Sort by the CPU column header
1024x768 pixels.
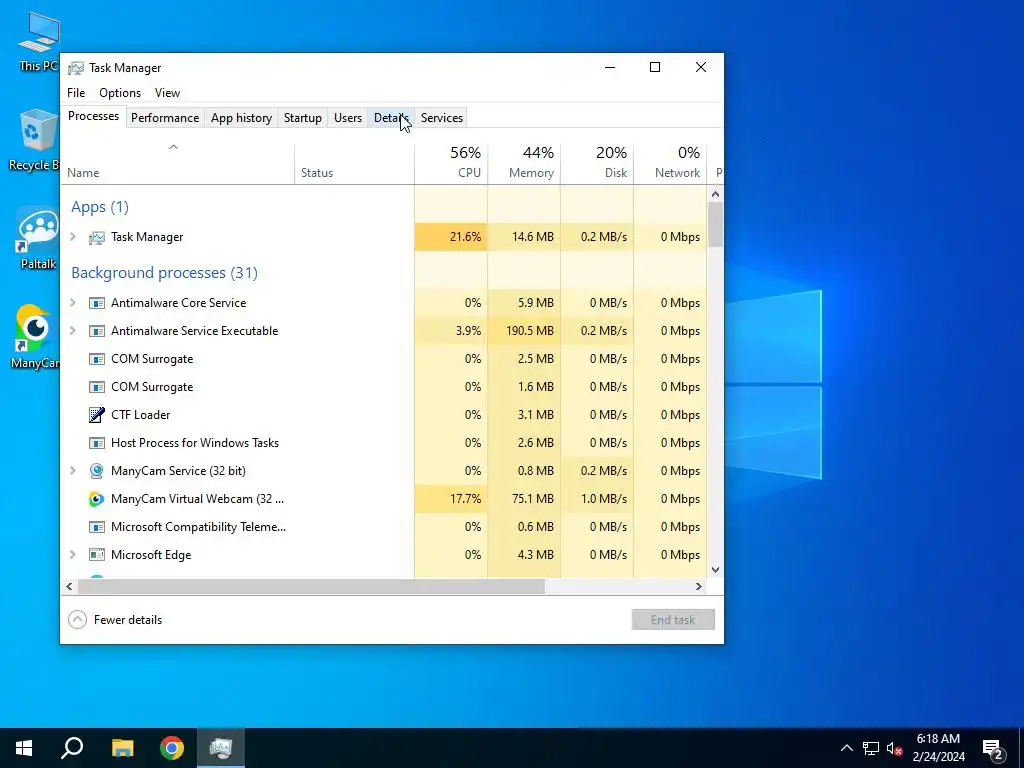(451, 165)
